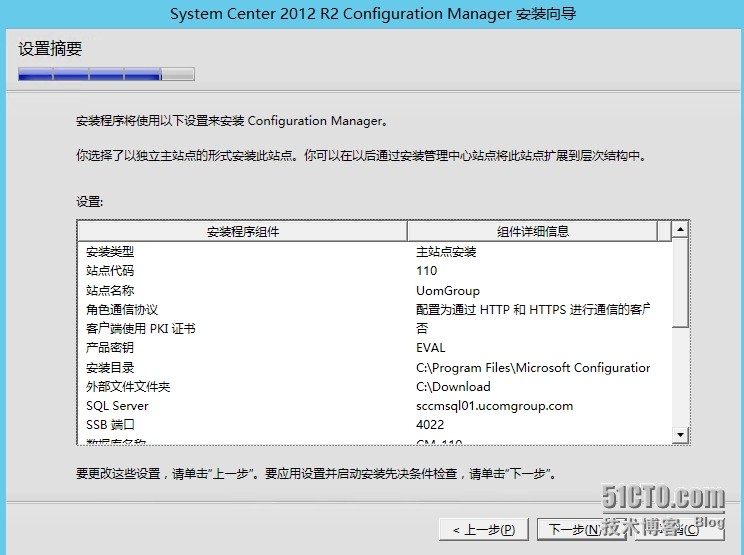
Task: Select the 产品密钥 row
Action: point(375,348)
